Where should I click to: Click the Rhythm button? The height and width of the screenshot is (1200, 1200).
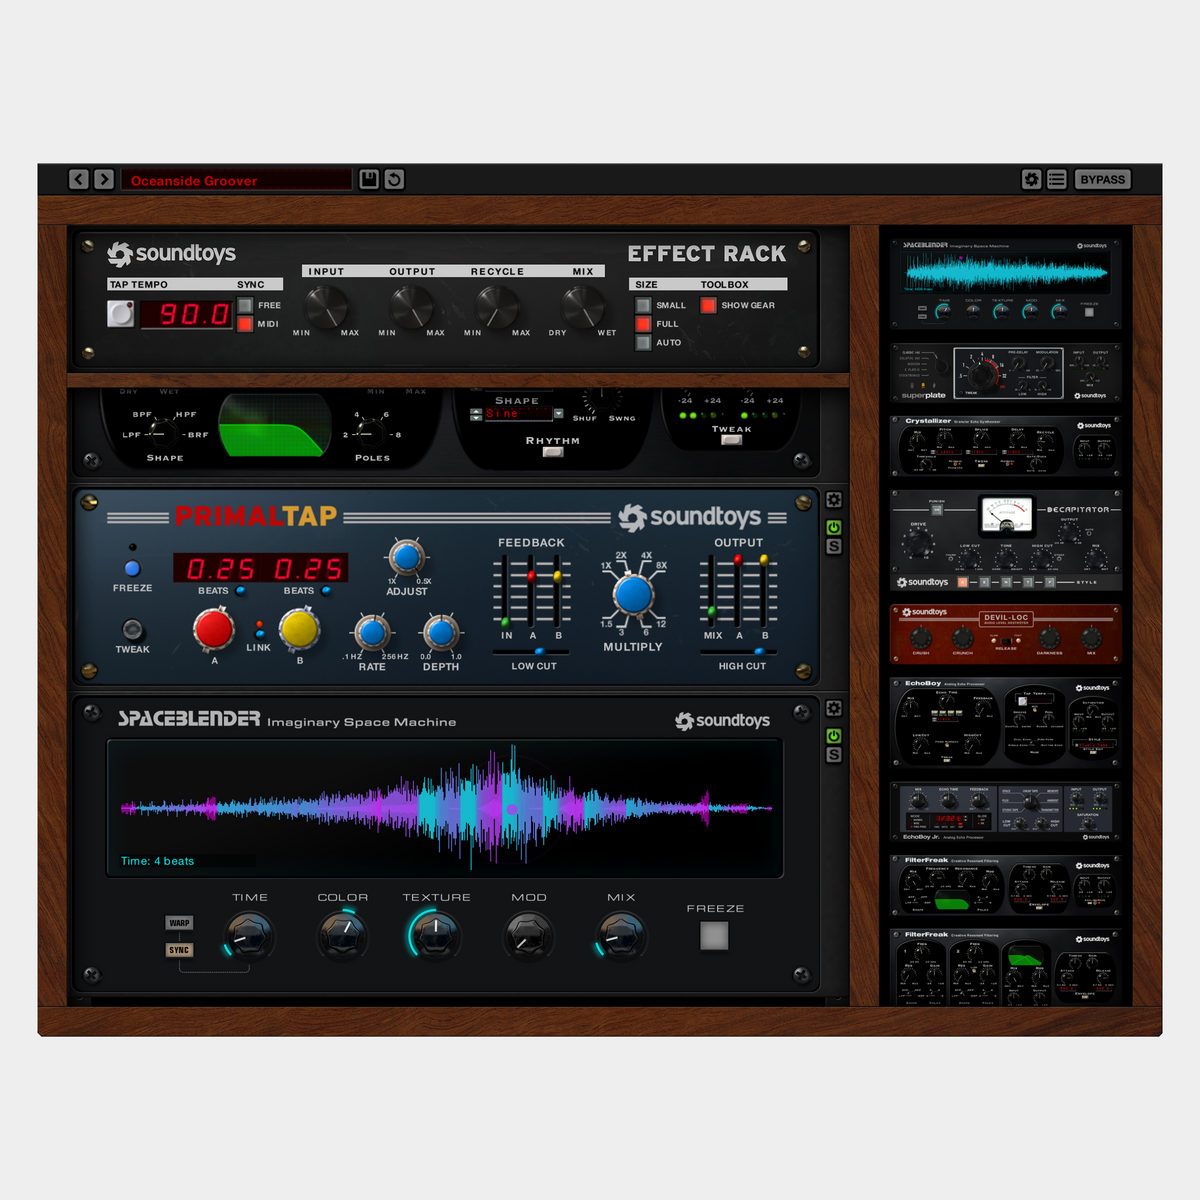(x=553, y=452)
